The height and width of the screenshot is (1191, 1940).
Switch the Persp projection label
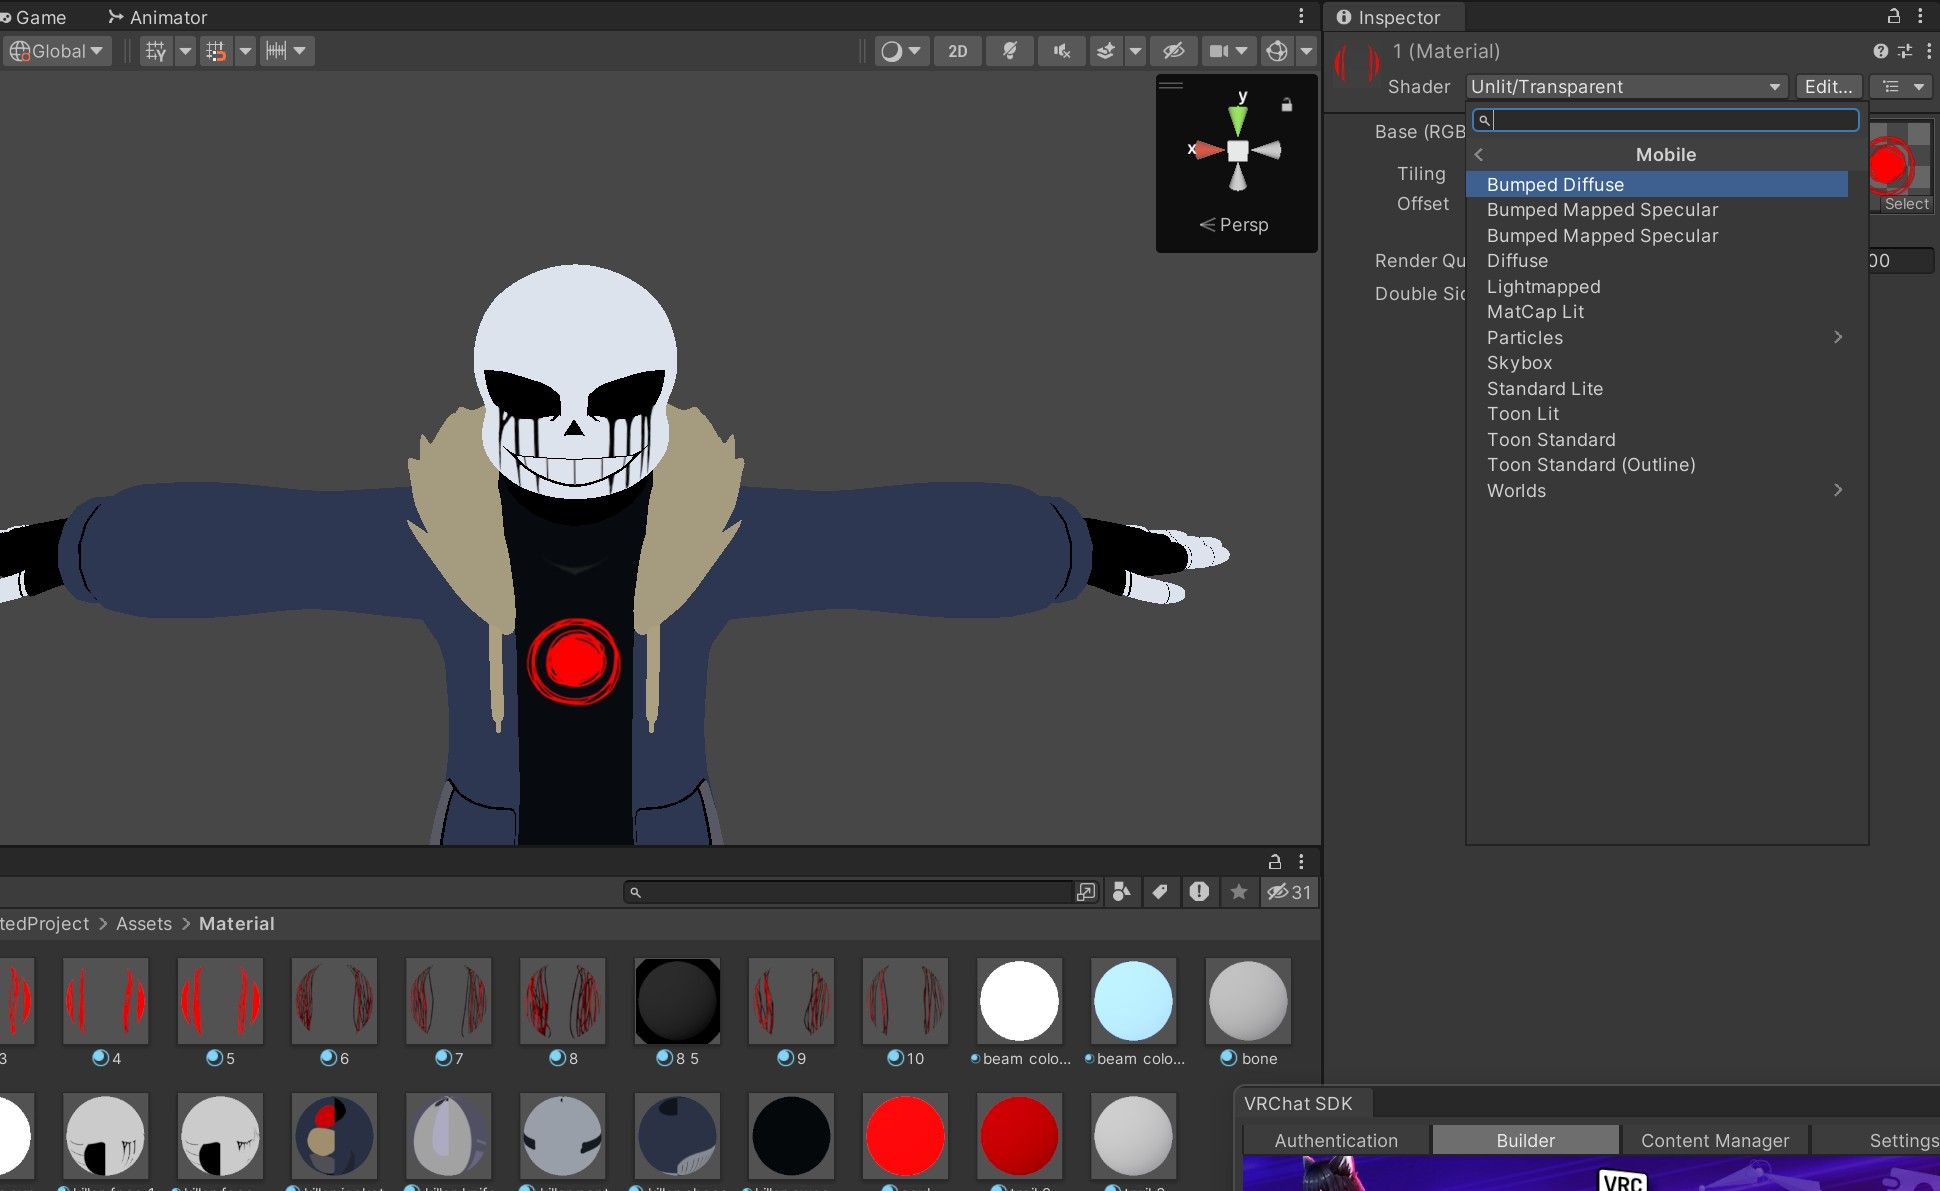click(1234, 225)
